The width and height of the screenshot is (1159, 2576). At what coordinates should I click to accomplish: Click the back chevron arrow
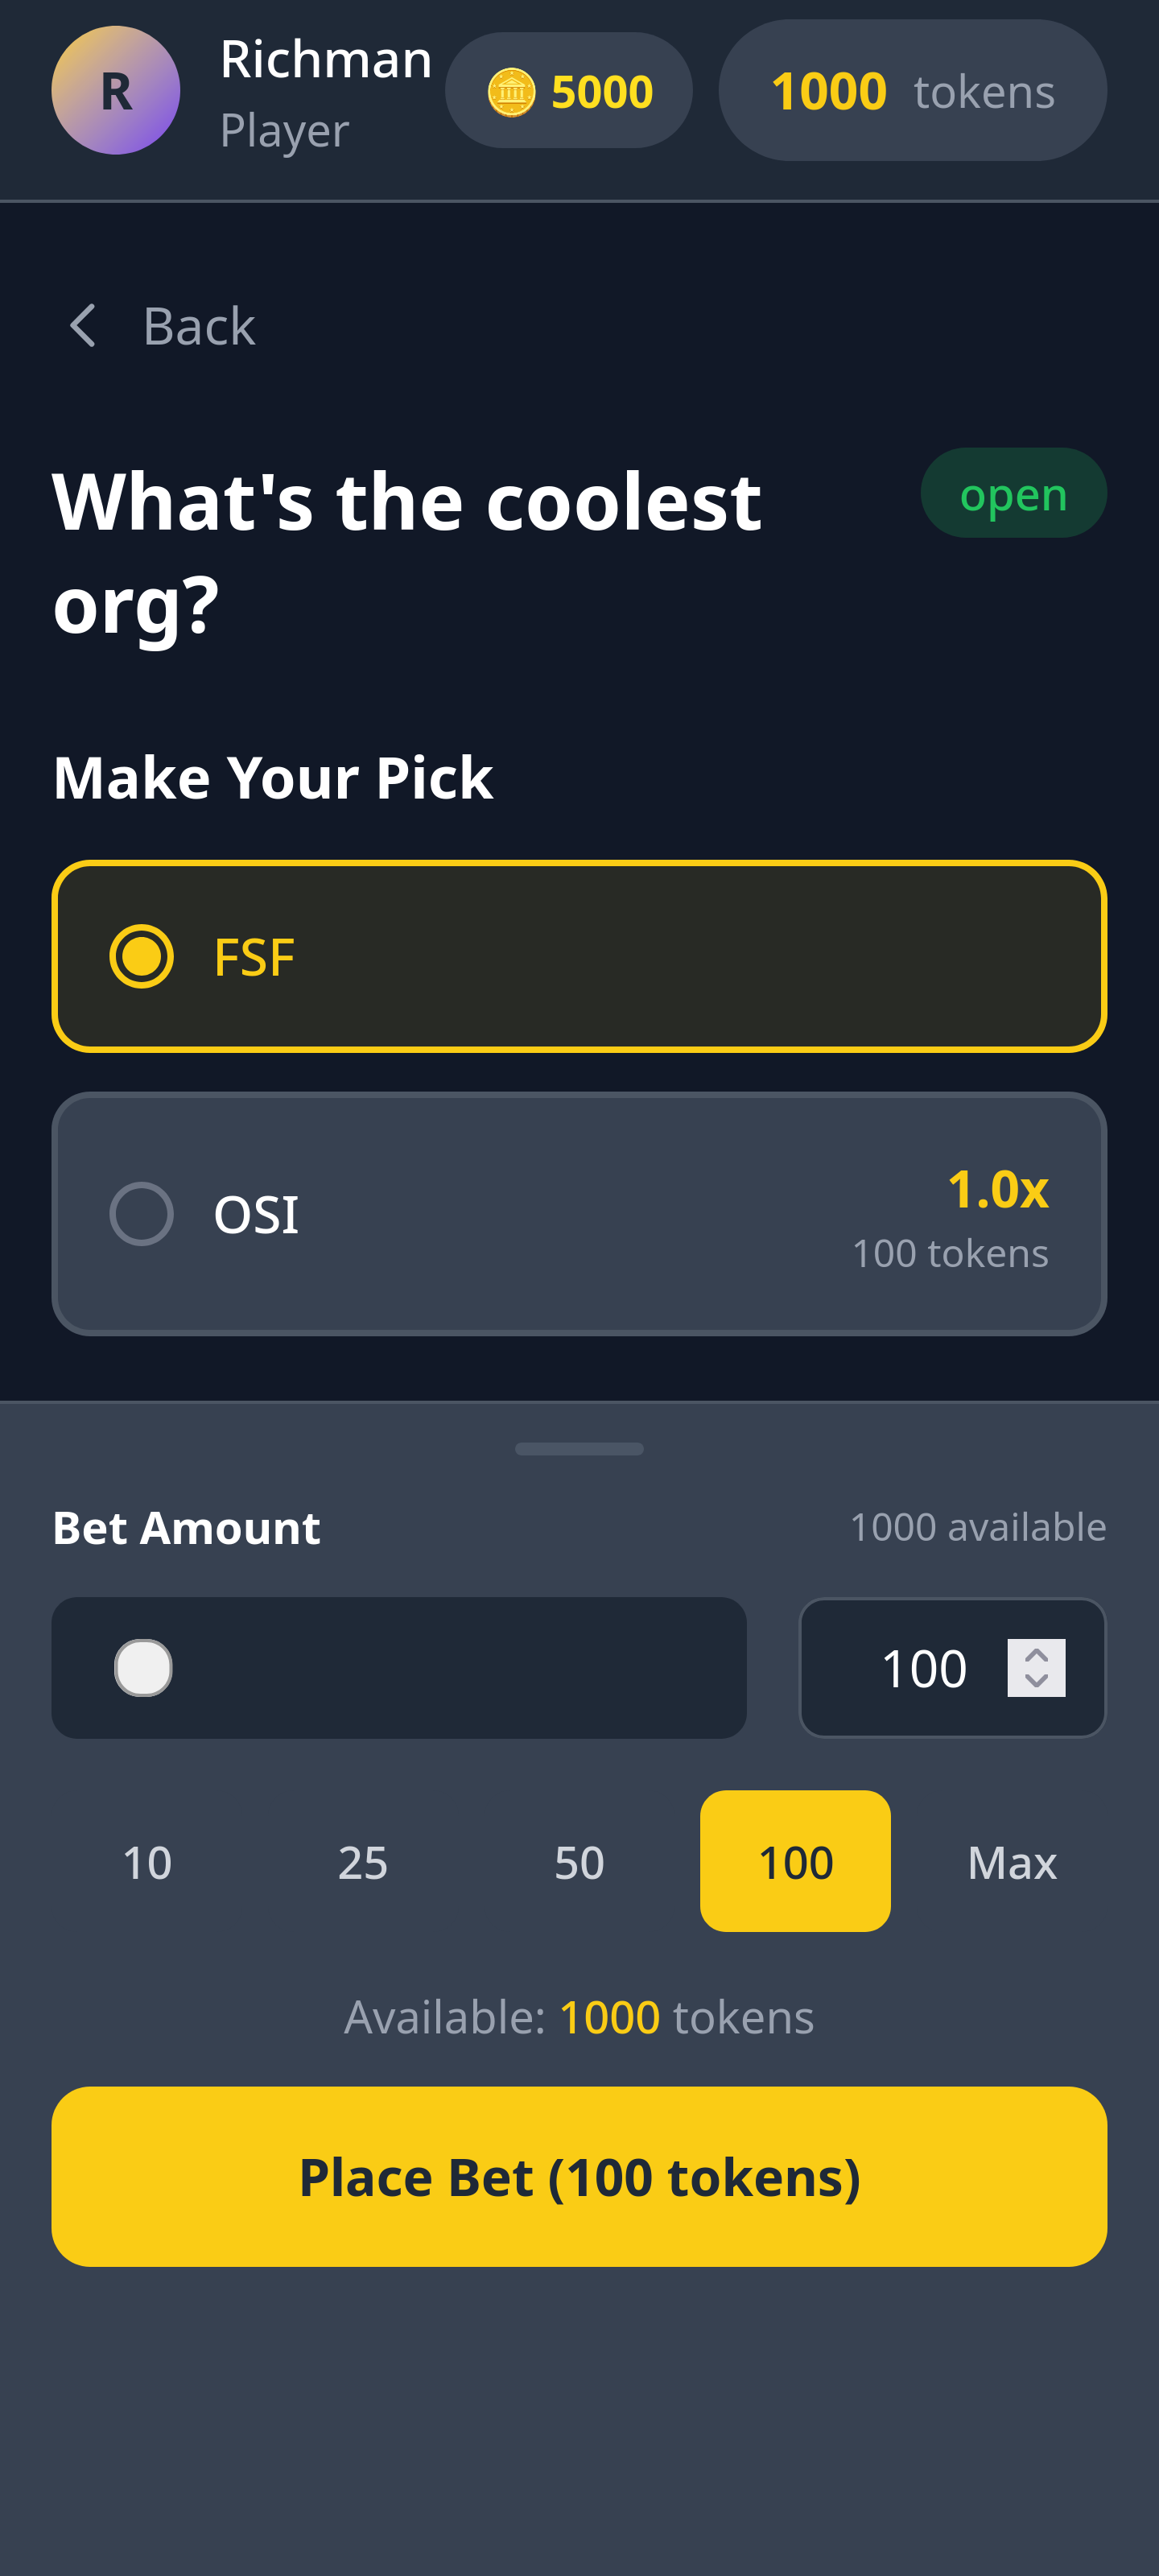[84, 325]
